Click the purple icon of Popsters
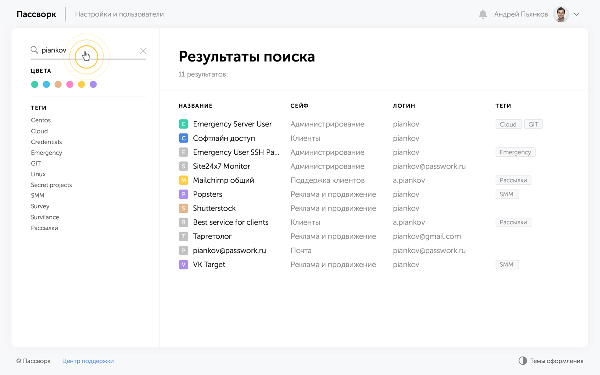This screenshot has height=375, width=600. (x=183, y=194)
